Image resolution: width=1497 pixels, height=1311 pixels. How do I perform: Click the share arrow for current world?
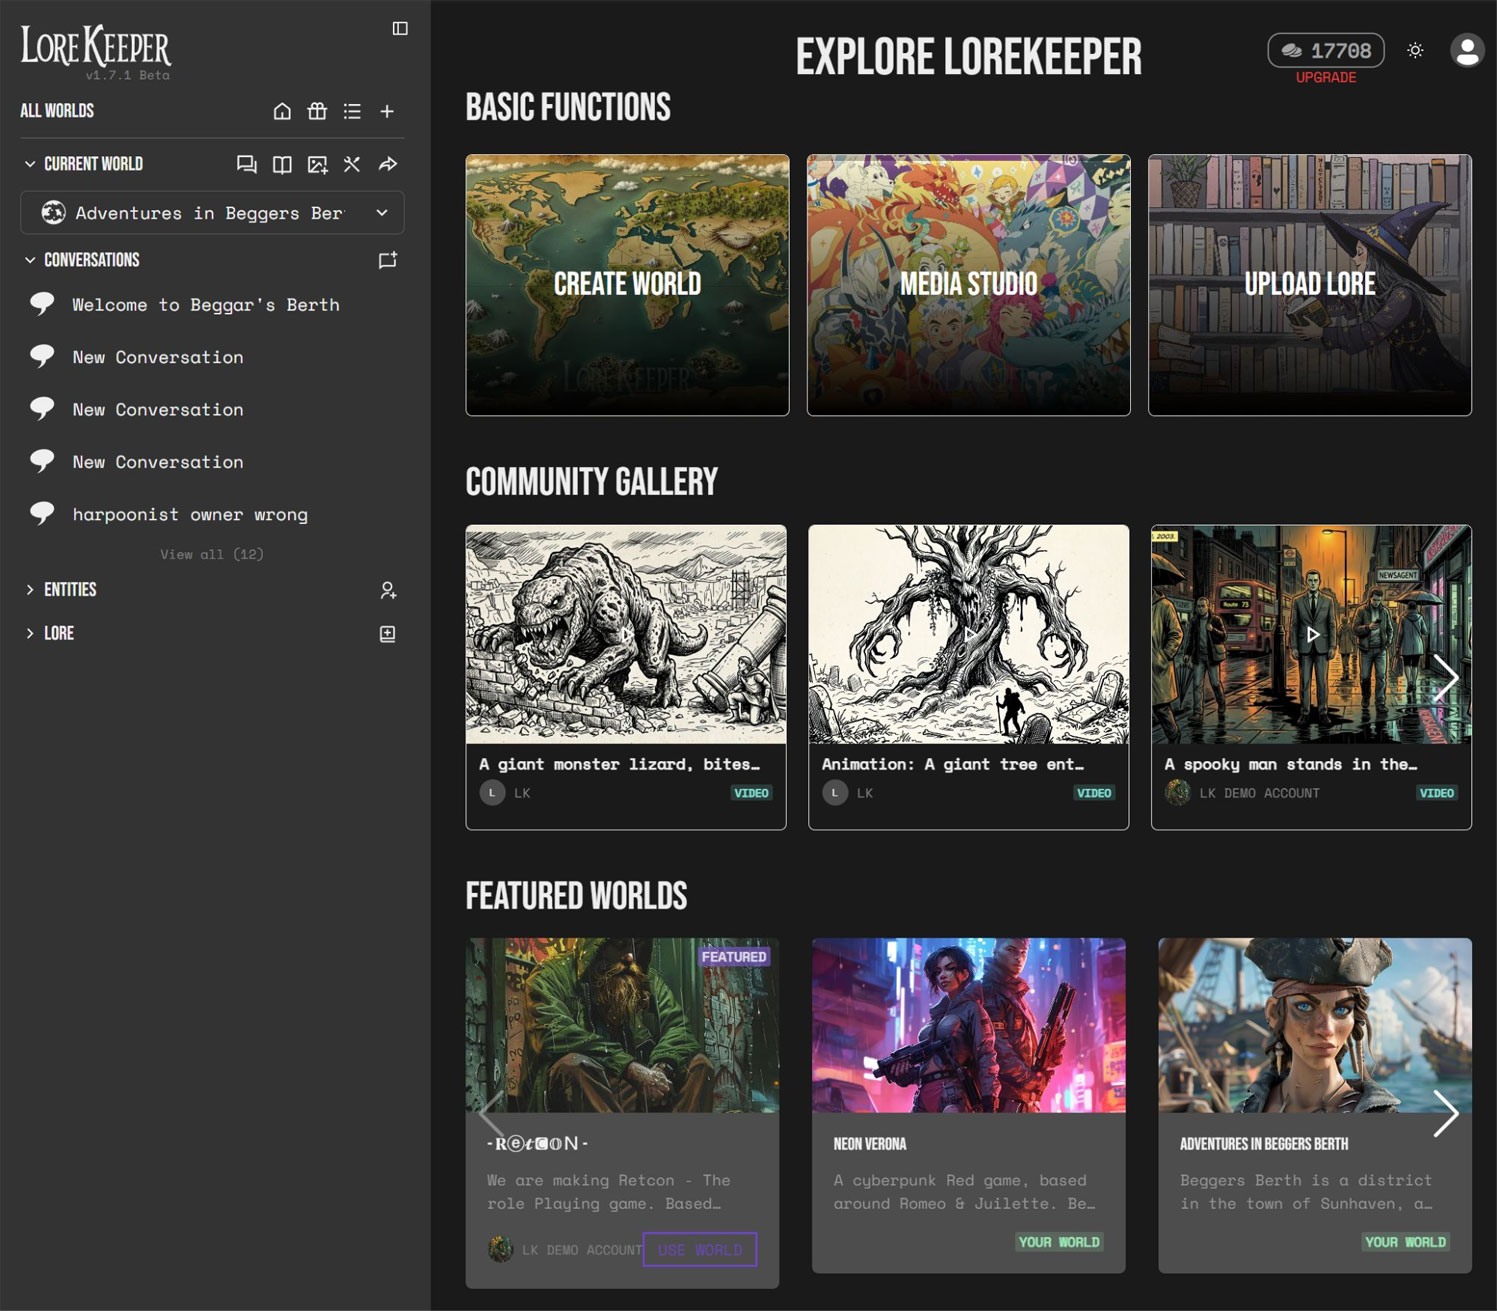point(388,164)
